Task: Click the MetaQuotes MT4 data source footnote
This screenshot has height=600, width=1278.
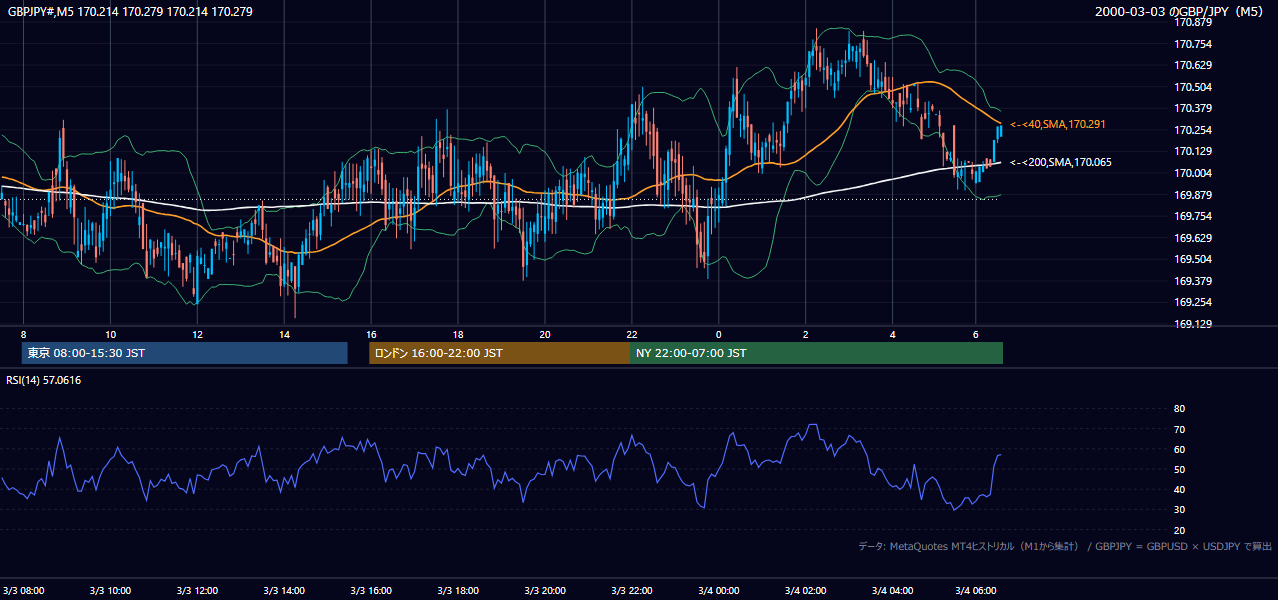Action: tap(1065, 546)
